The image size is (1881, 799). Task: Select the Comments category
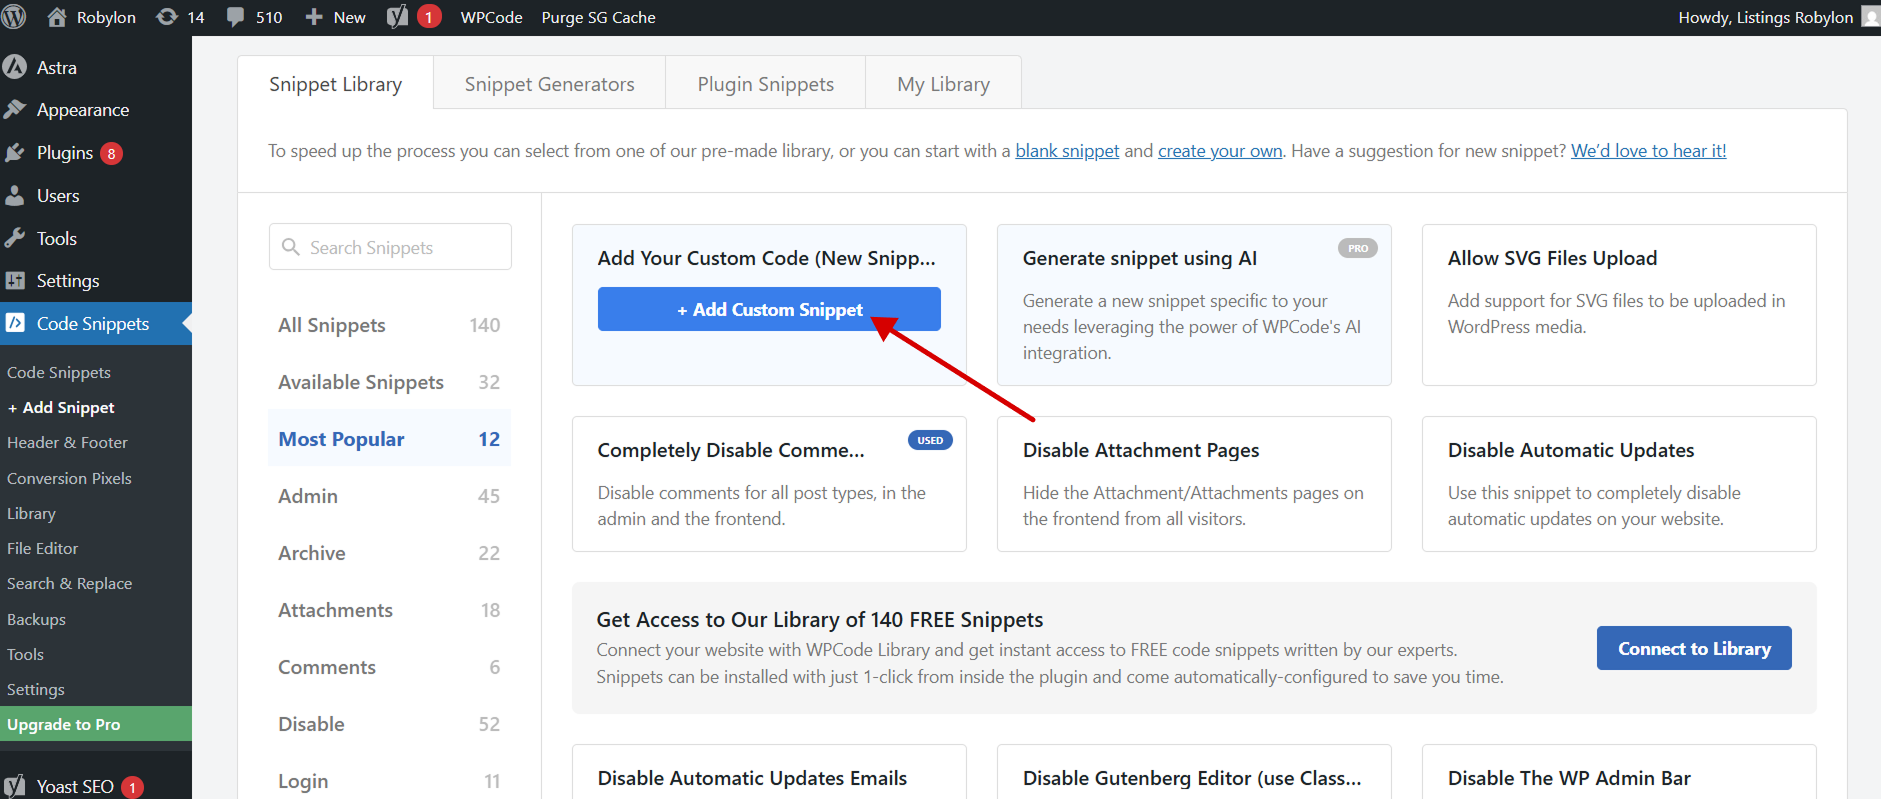click(389, 667)
